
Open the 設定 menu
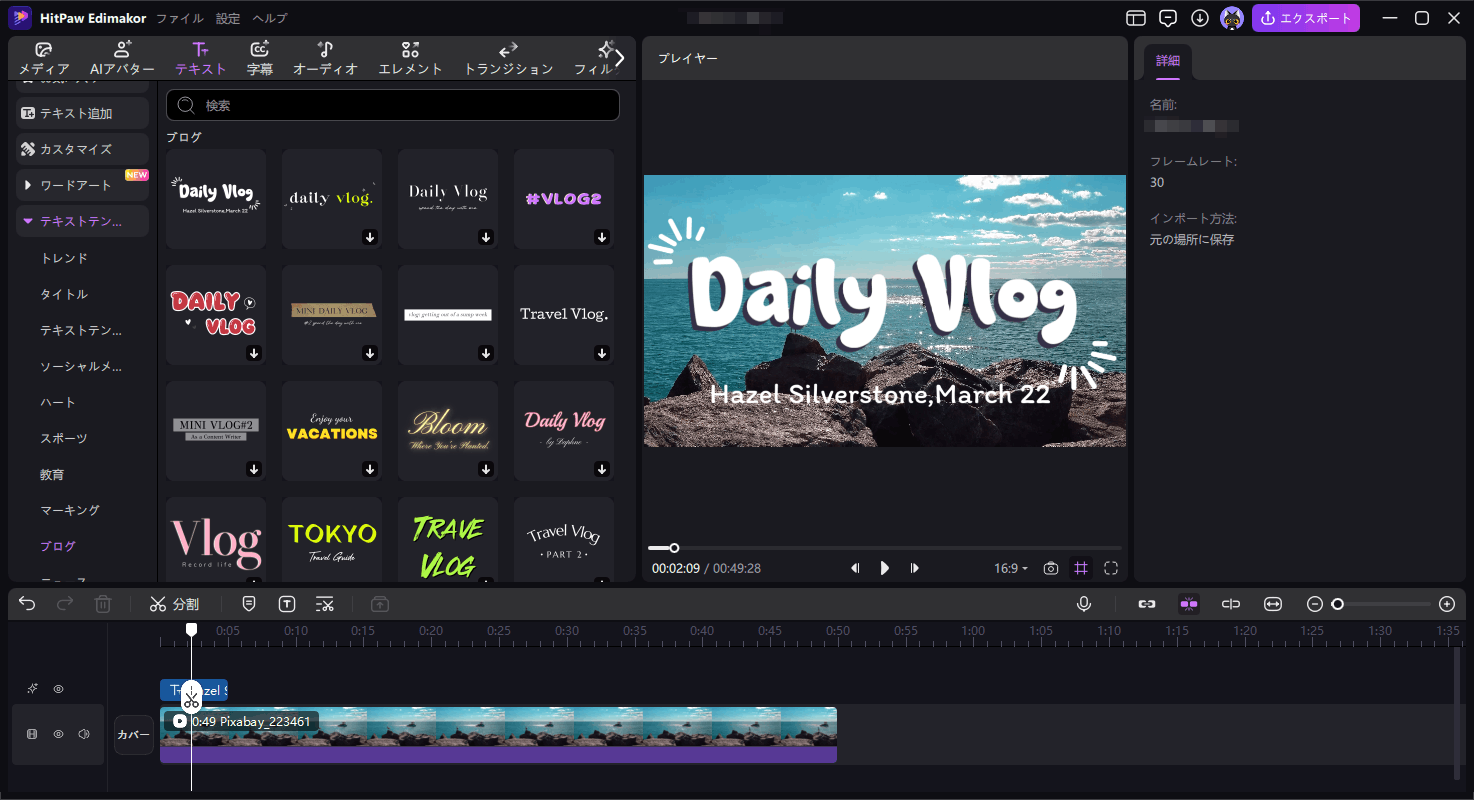[228, 18]
